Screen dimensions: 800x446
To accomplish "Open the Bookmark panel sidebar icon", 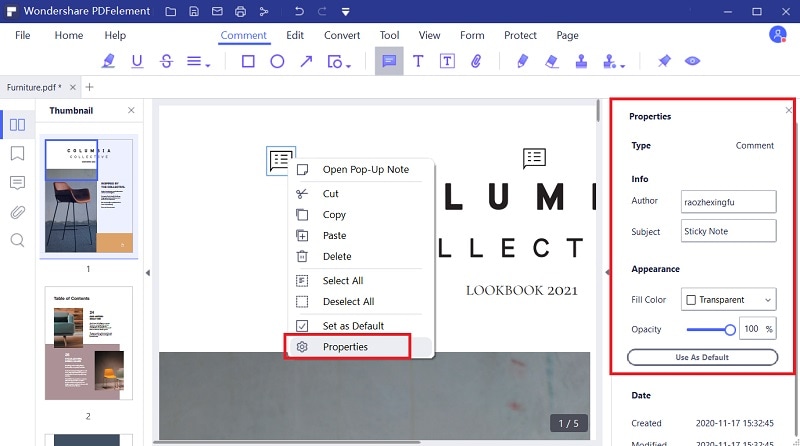I will (x=17, y=153).
